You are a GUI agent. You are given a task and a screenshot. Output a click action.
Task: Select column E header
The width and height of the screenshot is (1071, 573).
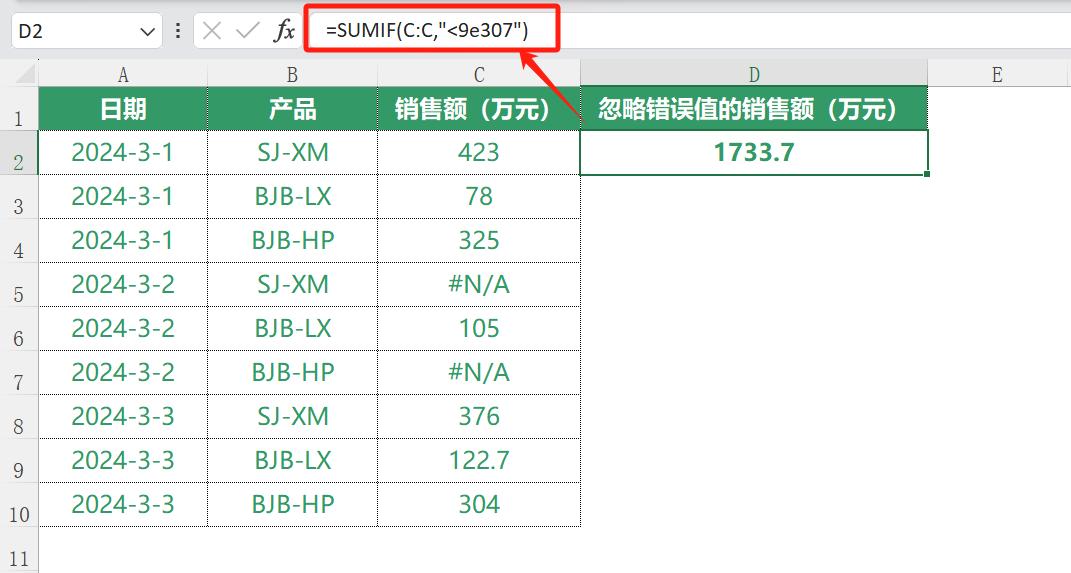[x=997, y=74]
